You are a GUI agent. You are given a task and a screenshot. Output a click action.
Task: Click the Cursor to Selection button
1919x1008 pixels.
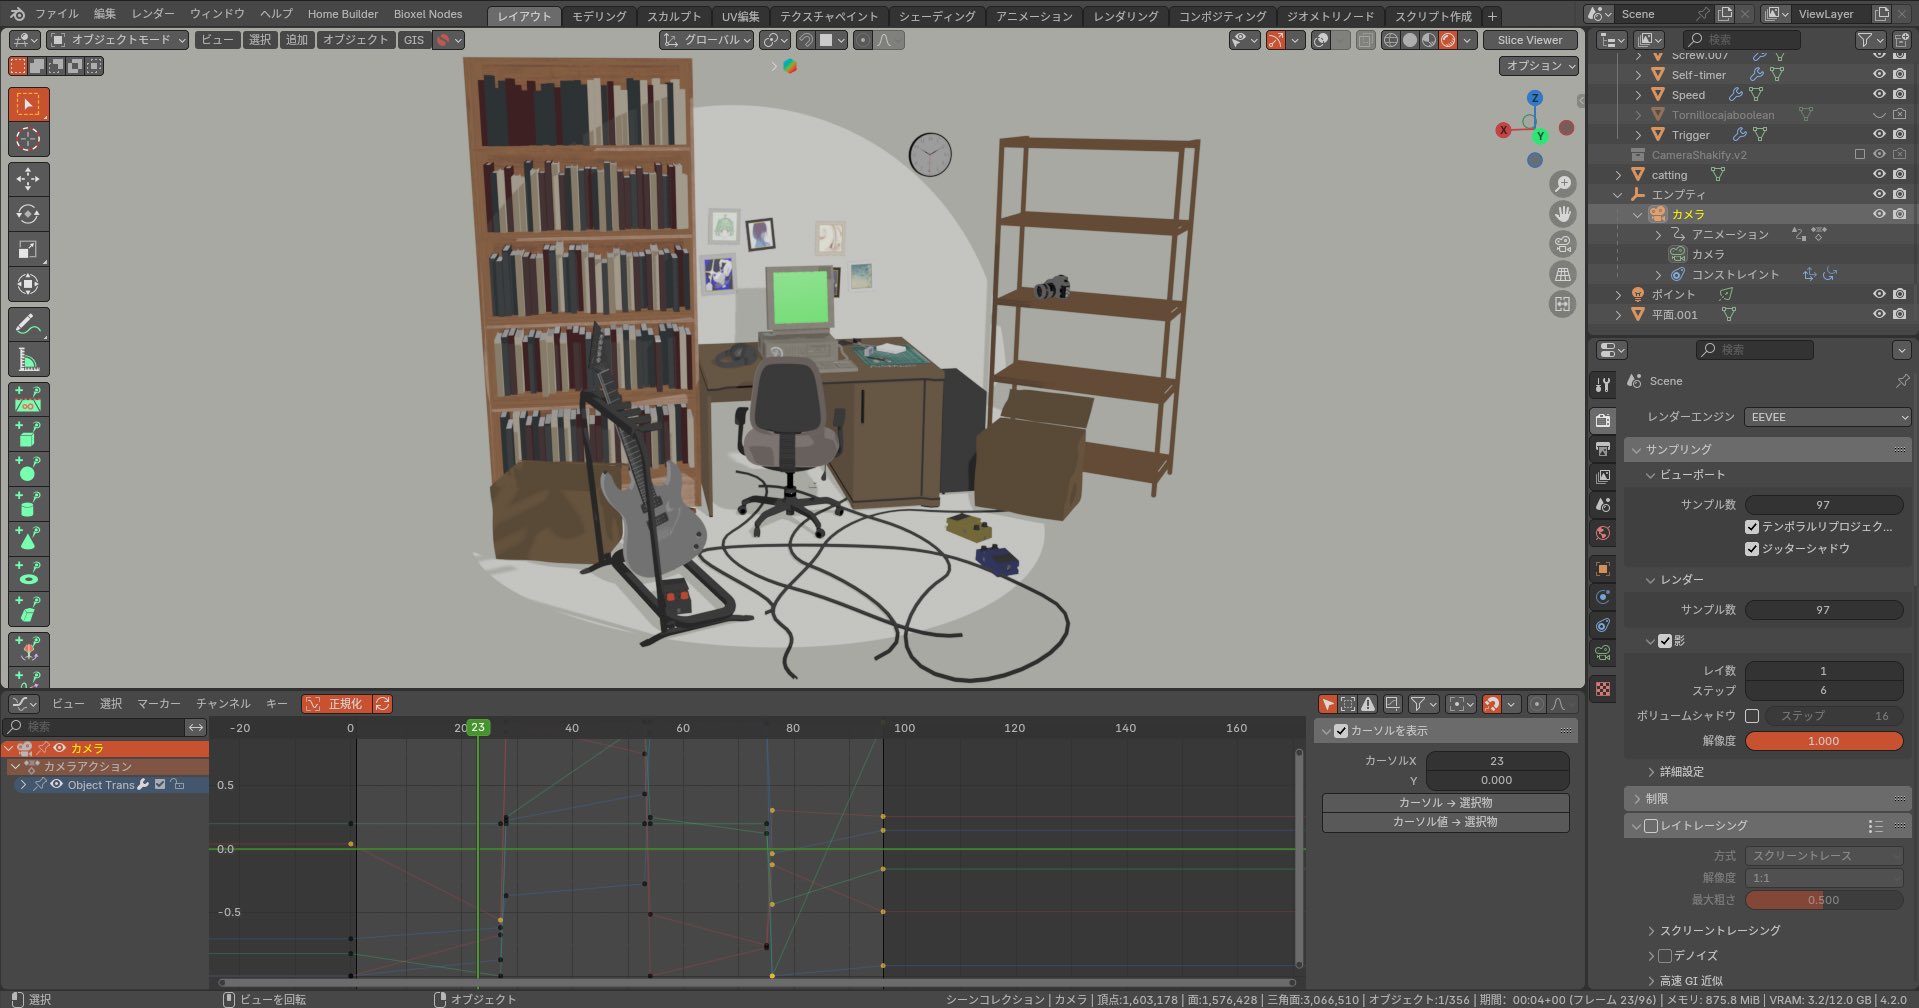(x=1445, y=803)
